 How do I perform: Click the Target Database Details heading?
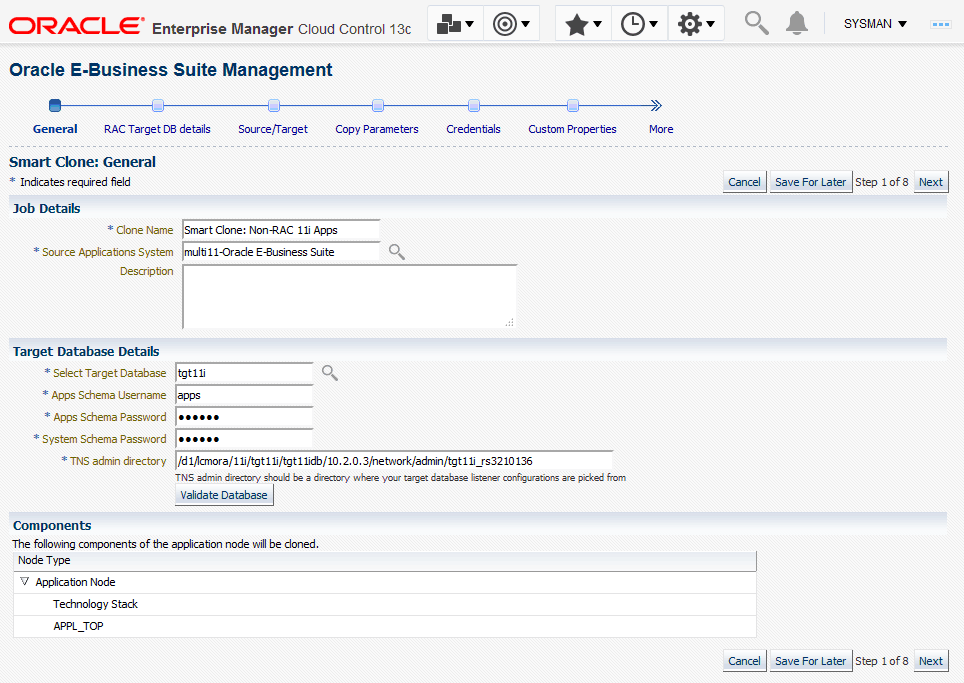coord(86,352)
